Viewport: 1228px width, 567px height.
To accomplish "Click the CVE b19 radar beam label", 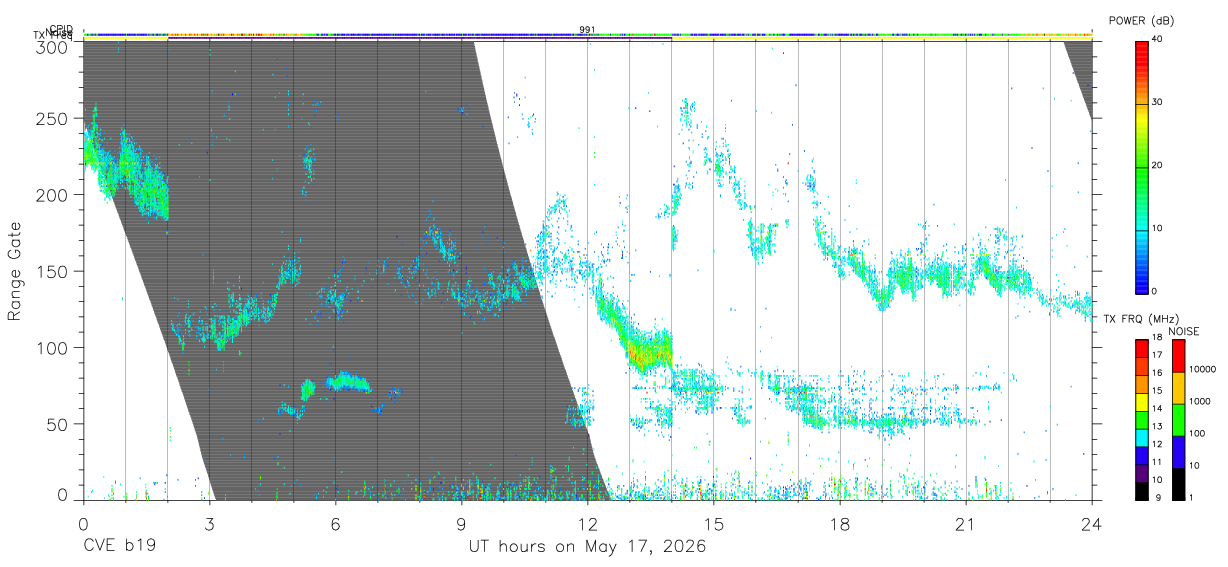I will pyautogui.click(x=118, y=547).
